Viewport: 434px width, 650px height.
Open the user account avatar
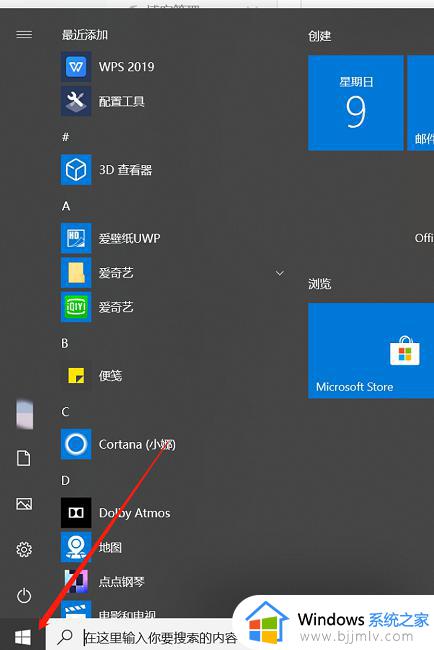[24, 414]
